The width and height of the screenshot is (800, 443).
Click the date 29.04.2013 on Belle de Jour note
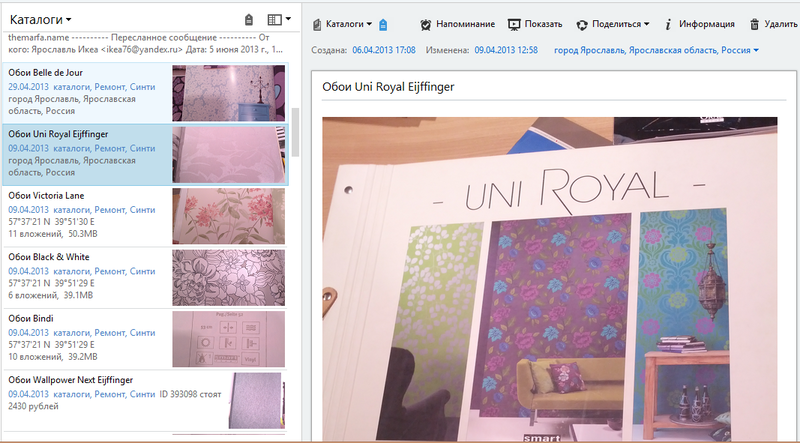[x=29, y=87]
